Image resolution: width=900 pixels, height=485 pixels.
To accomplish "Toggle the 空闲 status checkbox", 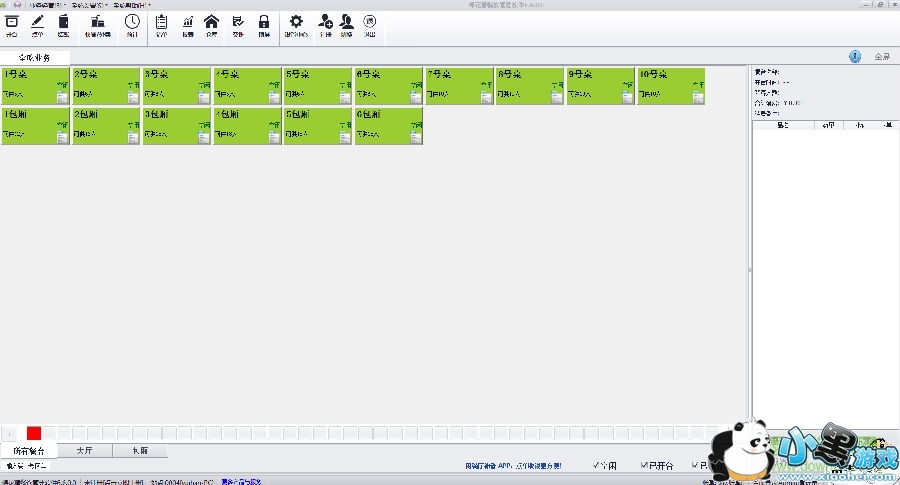I will tap(604, 465).
